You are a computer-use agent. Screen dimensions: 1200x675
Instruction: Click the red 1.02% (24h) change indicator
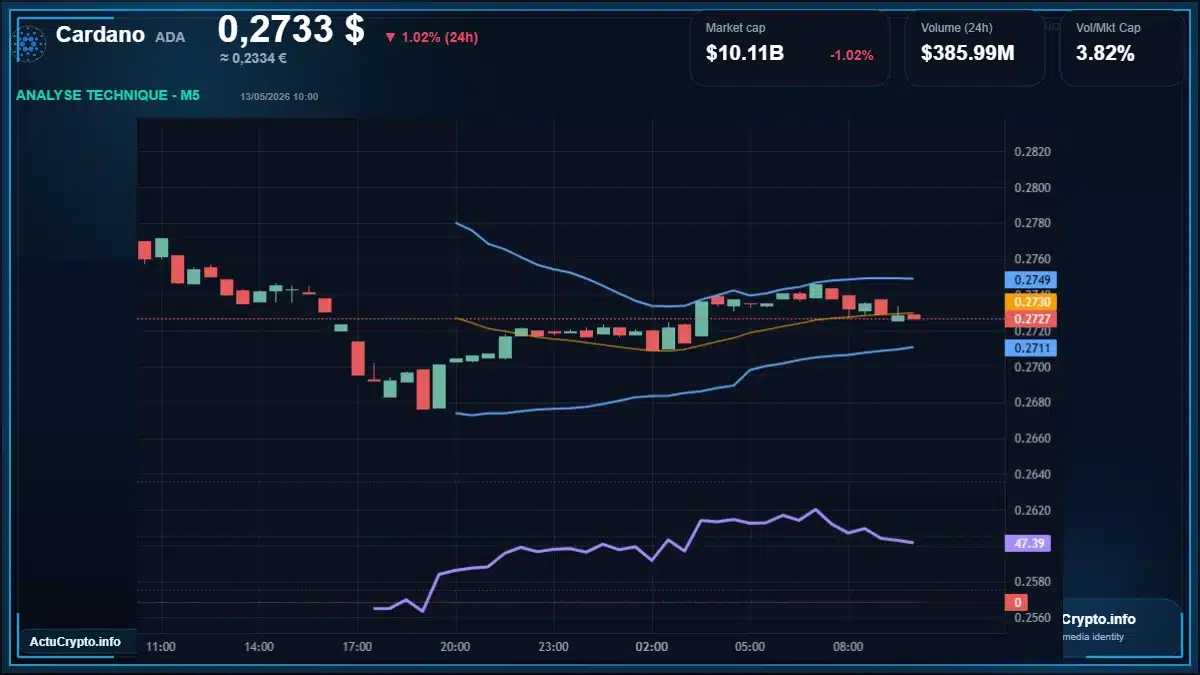(431, 37)
